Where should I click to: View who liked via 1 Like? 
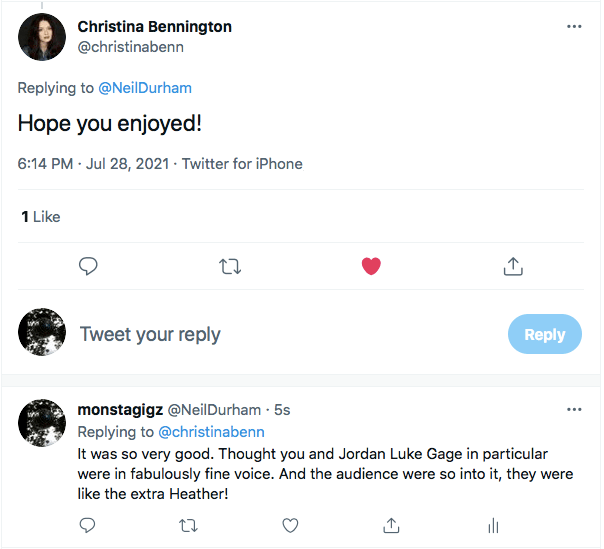[41, 216]
